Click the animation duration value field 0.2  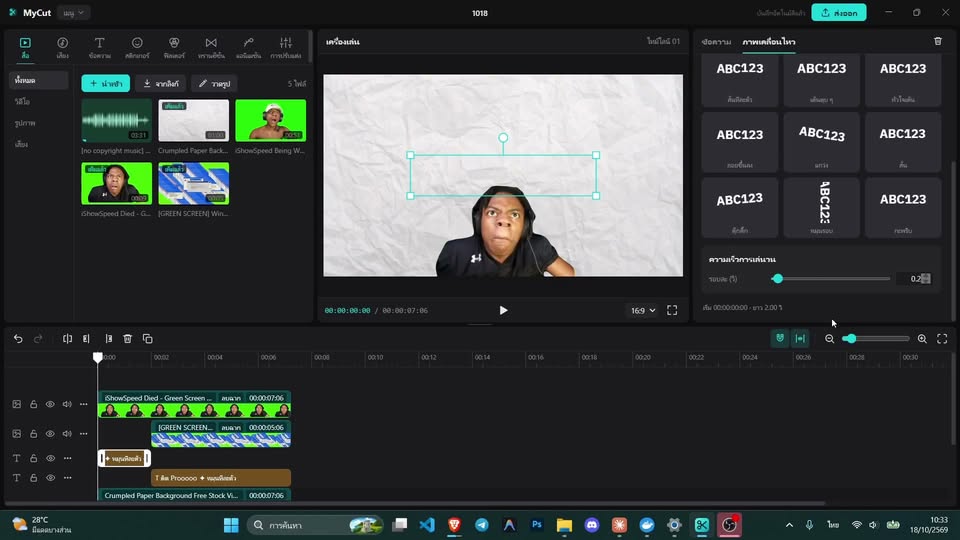pos(910,279)
